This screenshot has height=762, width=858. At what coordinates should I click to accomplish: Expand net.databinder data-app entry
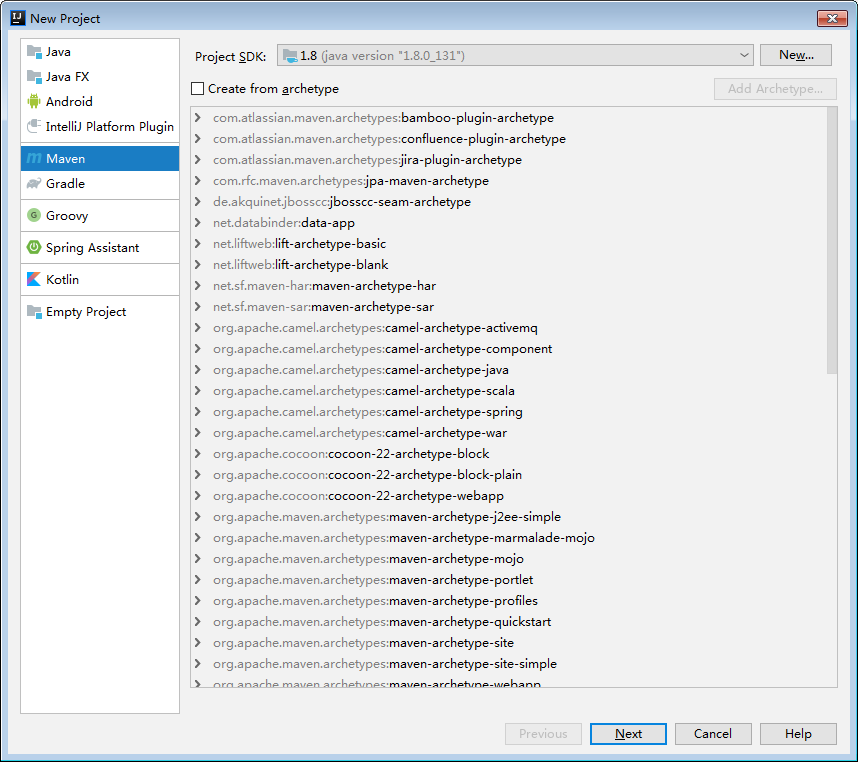tap(198, 223)
